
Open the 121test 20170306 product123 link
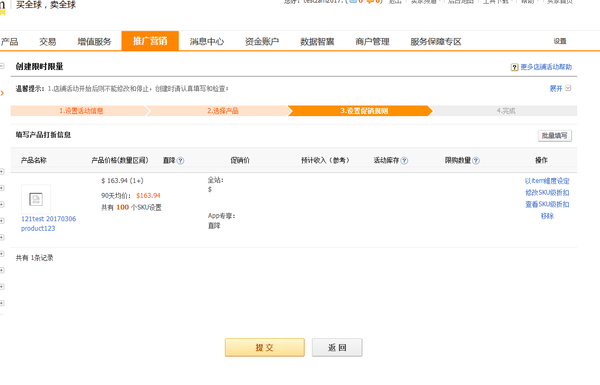(48, 223)
